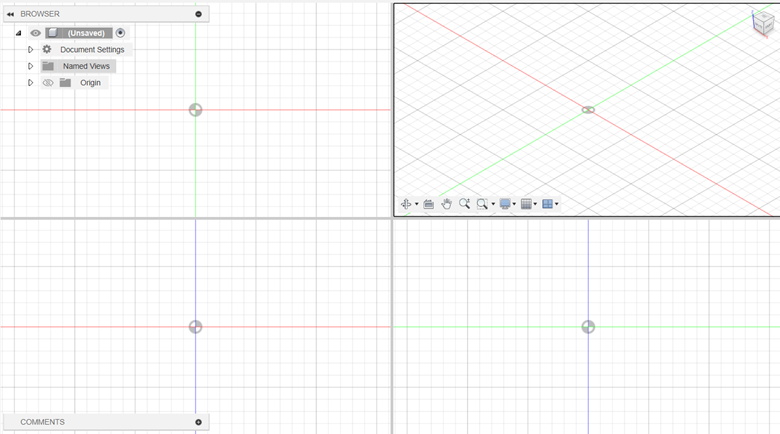The height and width of the screenshot is (434, 780).
Task: Select the Pan hand tool
Action: pyautogui.click(x=446, y=204)
